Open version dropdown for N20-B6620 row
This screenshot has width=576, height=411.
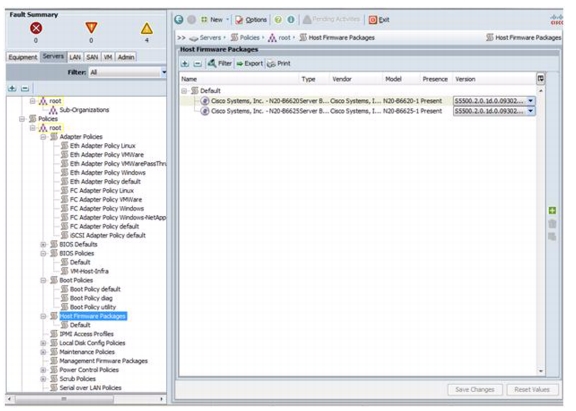(530, 101)
